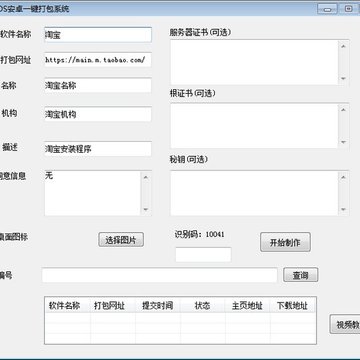The width and height of the screenshot is (360, 360).
Task: Click the 查询 button
Action: pyautogui.click(x=301, y=275)
